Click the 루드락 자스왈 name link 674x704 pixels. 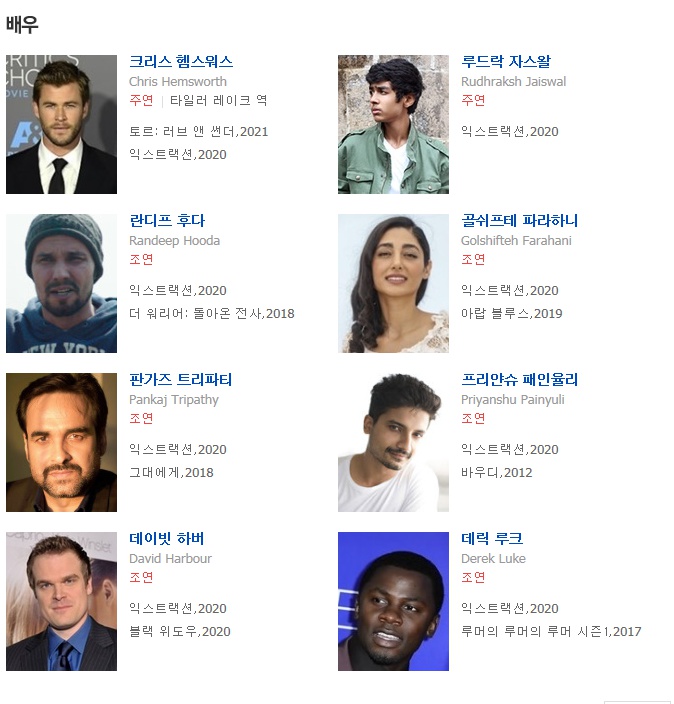pos(506,62)
